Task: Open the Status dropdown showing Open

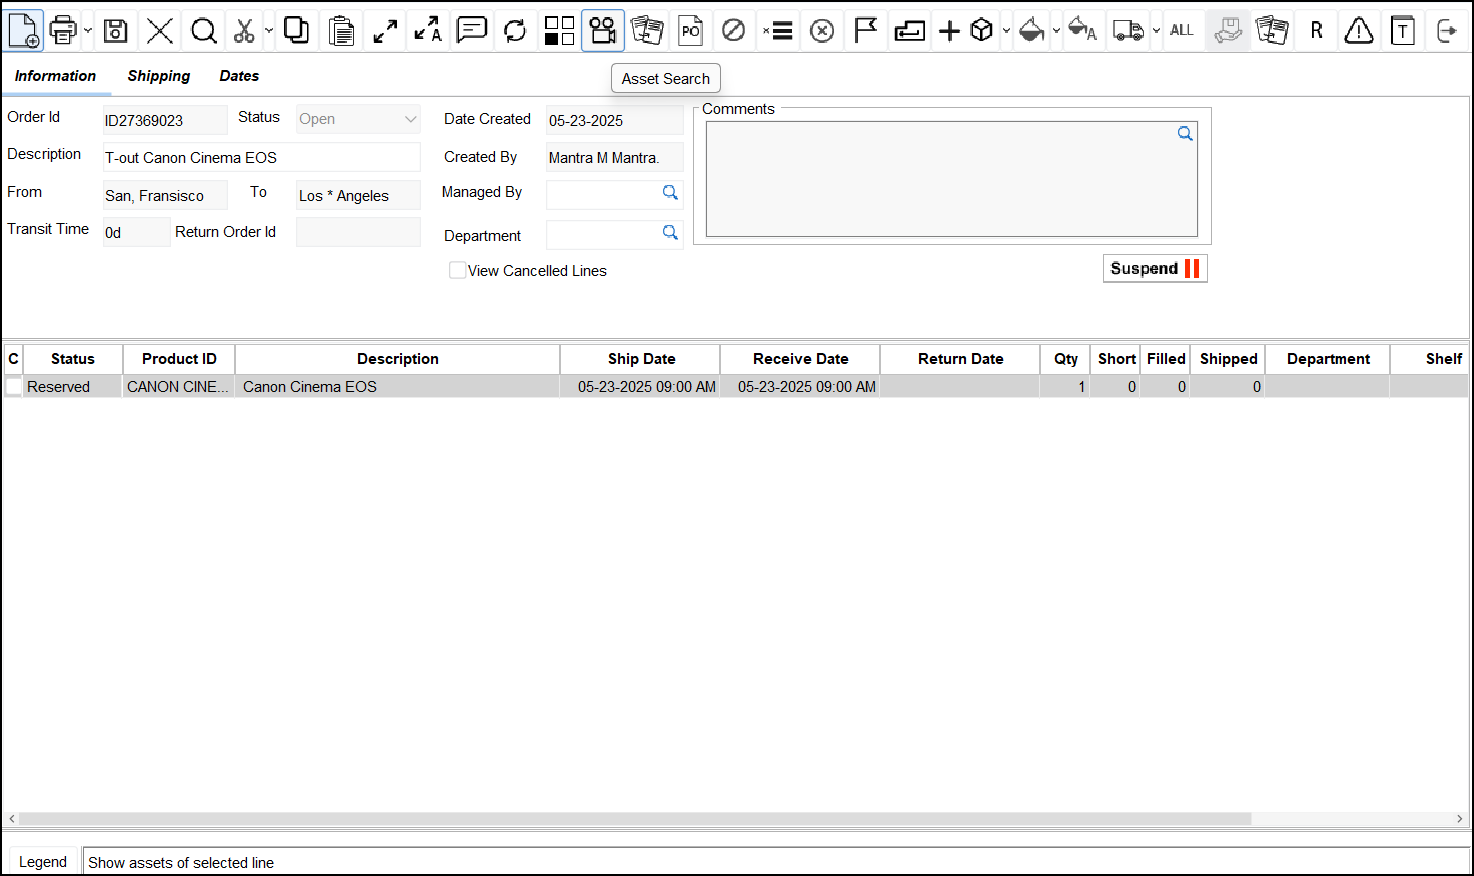Action: point(358,119)
